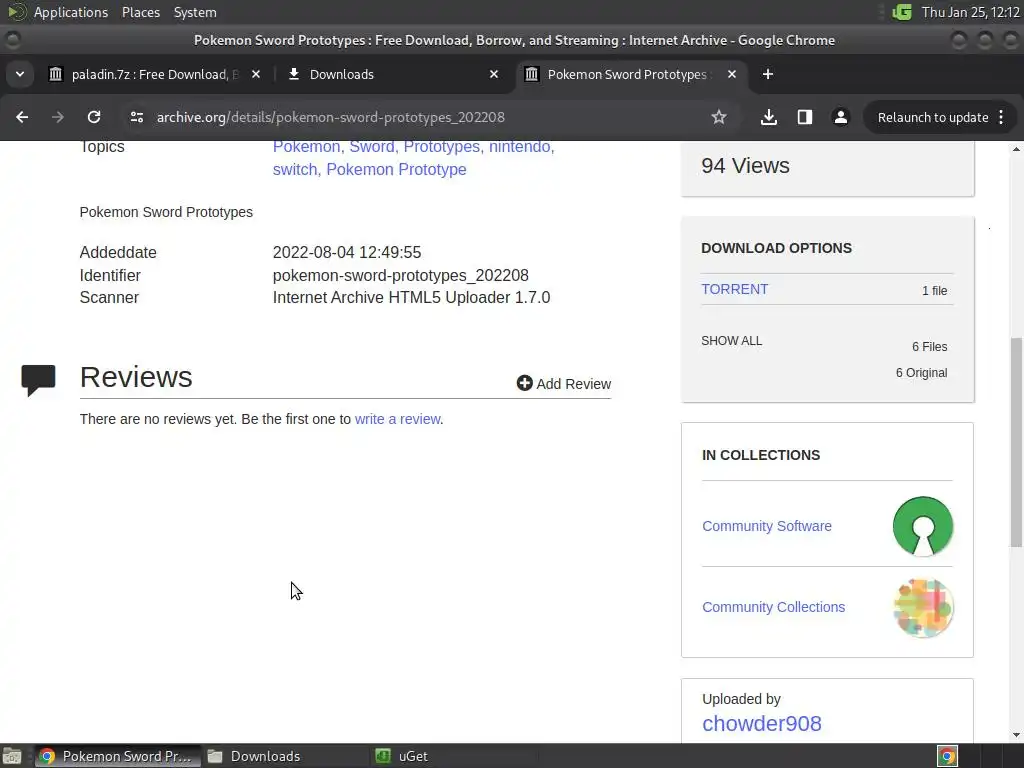Click uGet tray icon in top panel
Image resolution: width=1024 pixels, height=768 pixels.
[902, 12]
